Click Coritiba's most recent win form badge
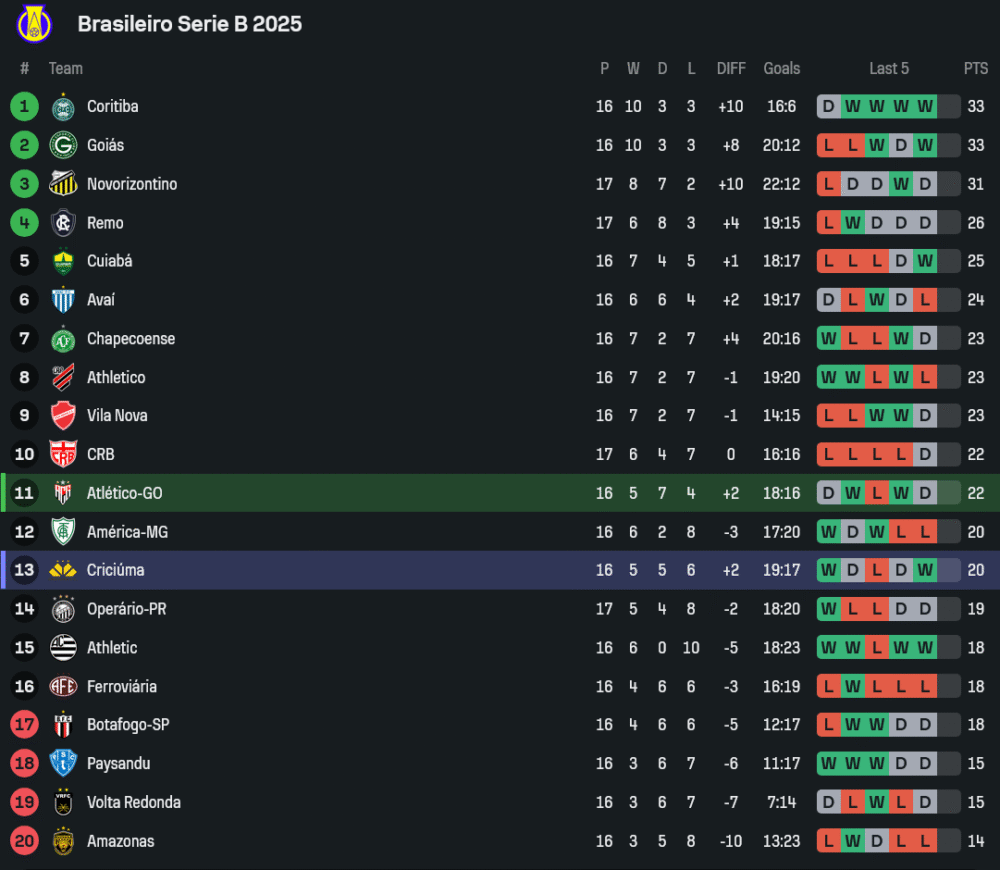 tap(925, 106)
